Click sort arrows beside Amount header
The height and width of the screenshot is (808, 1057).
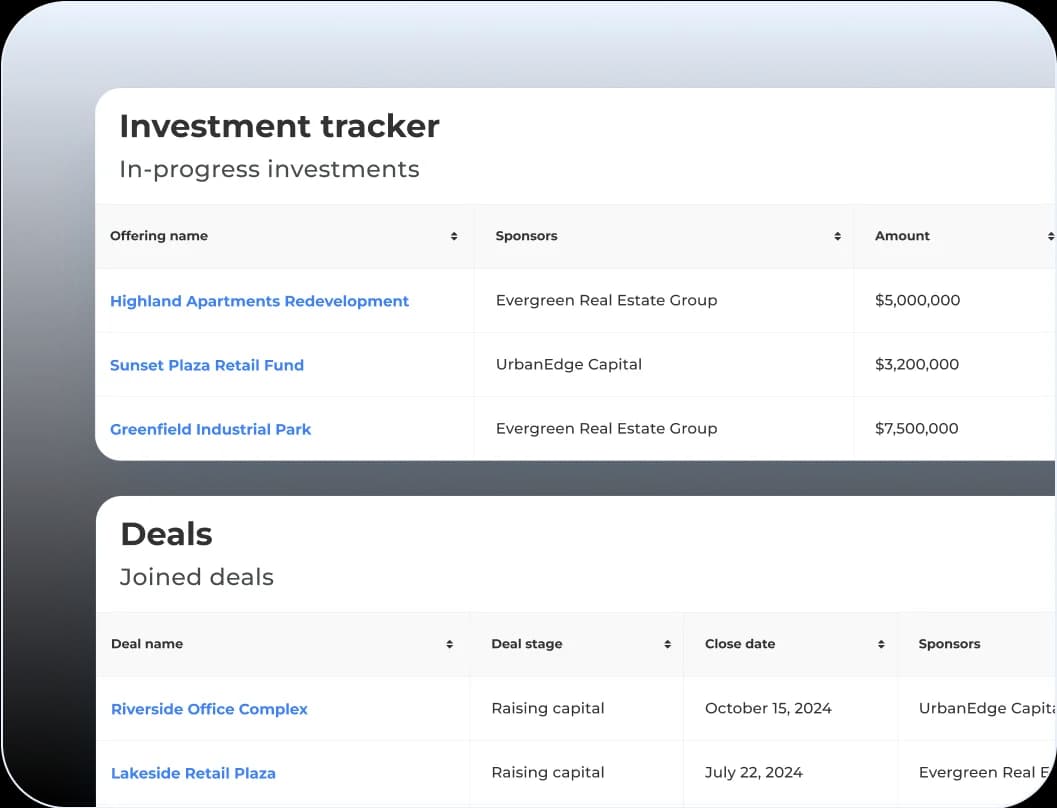pos(1050,237)
